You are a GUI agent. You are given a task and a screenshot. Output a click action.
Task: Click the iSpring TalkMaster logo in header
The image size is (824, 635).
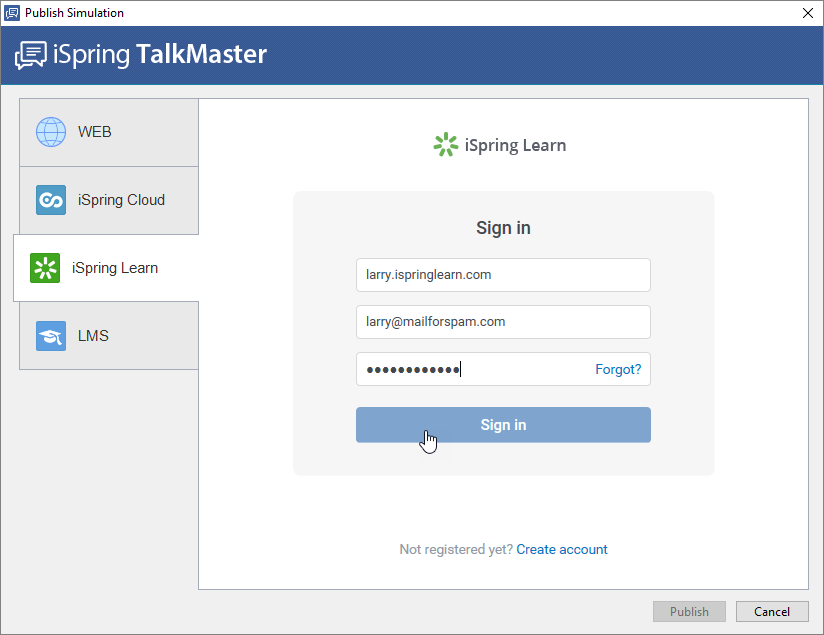coord(141,55)
